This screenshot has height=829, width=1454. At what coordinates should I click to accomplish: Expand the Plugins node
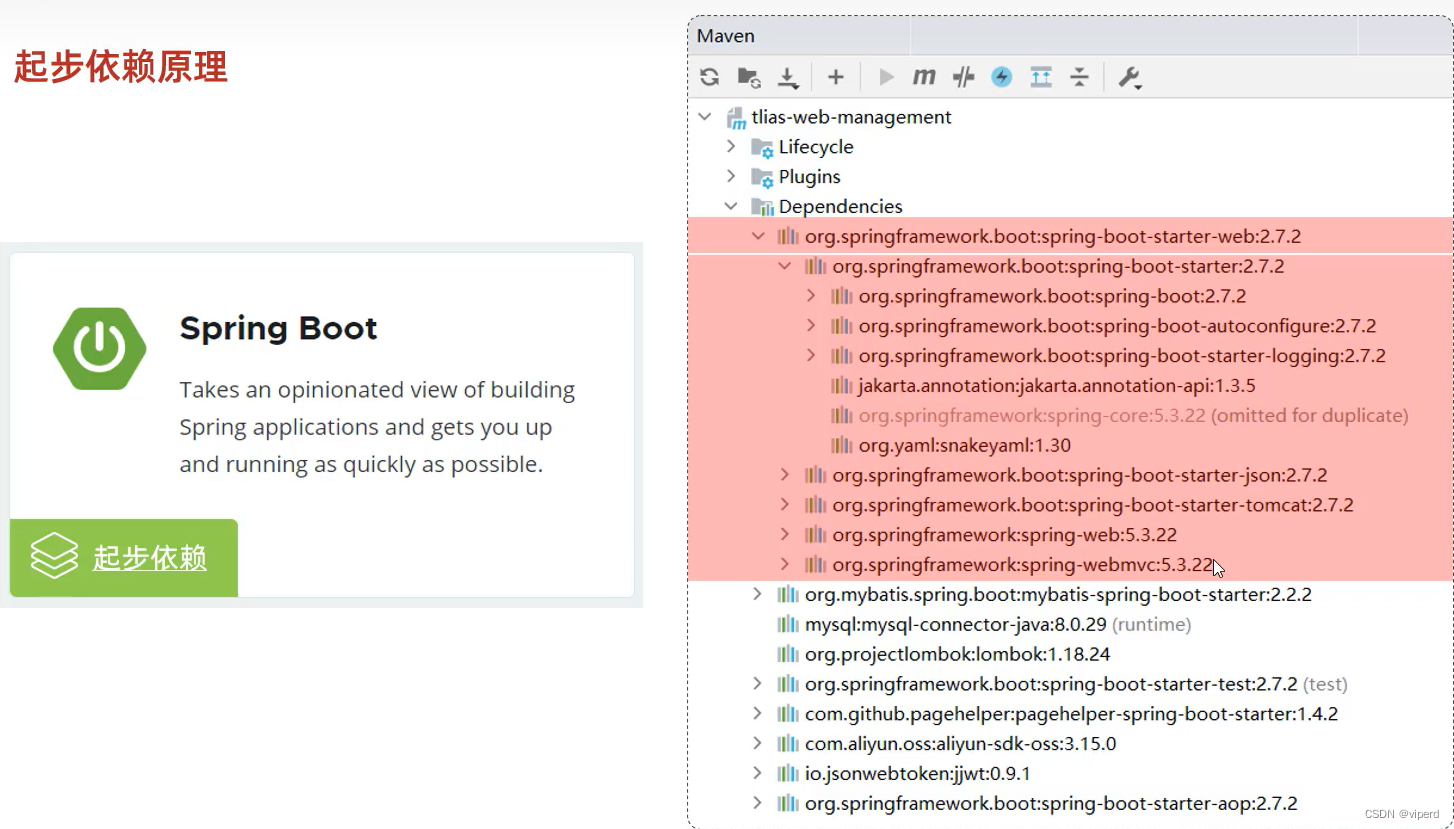coord(731,176)
